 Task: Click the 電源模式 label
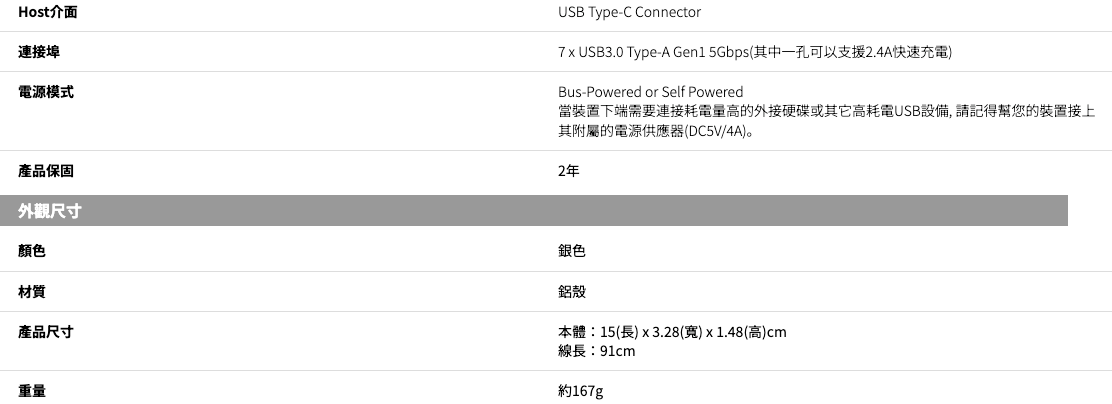(x=46, y=92)
